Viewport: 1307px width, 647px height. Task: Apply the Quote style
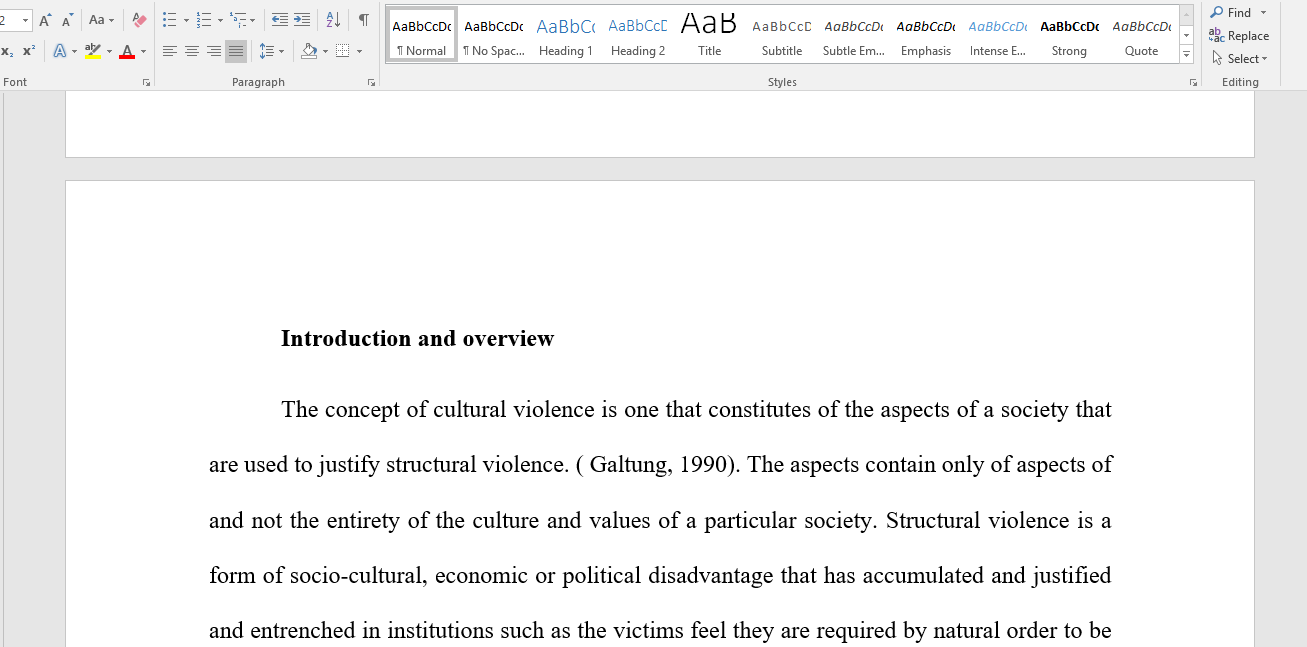pos(1142,35)
